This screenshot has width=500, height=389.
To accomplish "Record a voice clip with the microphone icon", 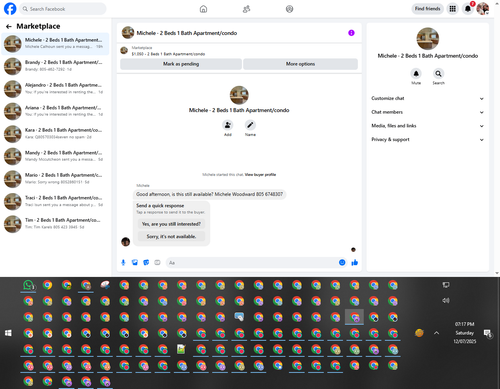I will [123, 263].
